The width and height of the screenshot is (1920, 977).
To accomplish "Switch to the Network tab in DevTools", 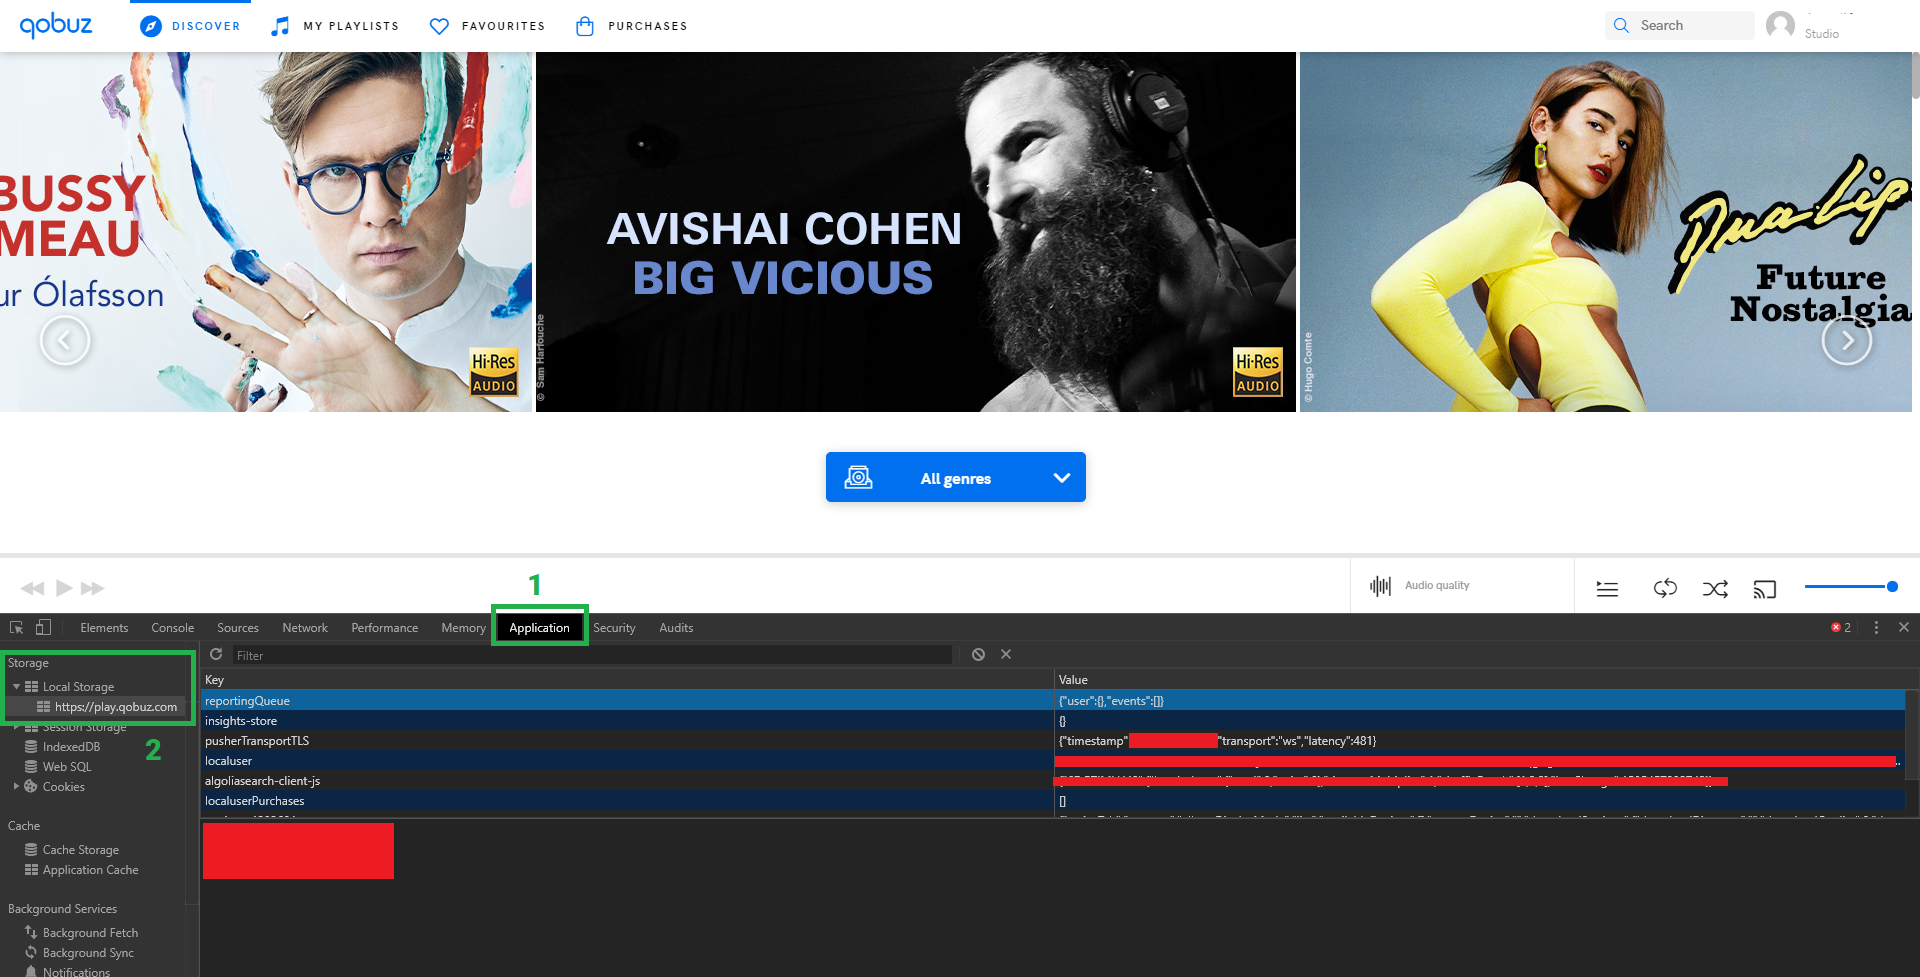I will point(304,627).
